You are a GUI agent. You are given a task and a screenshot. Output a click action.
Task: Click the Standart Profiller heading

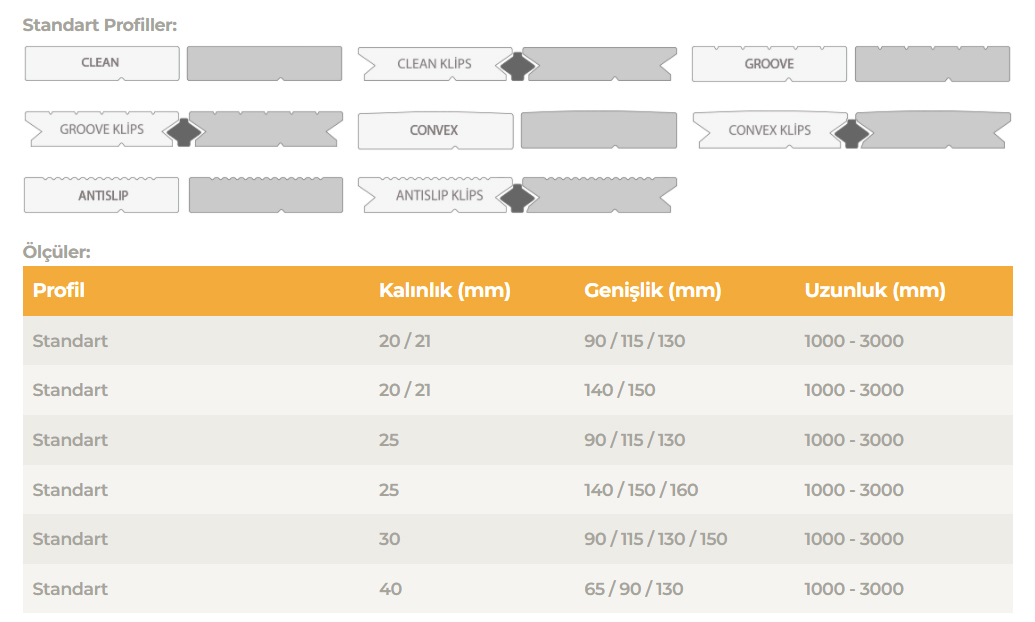[x=99, y=25]
